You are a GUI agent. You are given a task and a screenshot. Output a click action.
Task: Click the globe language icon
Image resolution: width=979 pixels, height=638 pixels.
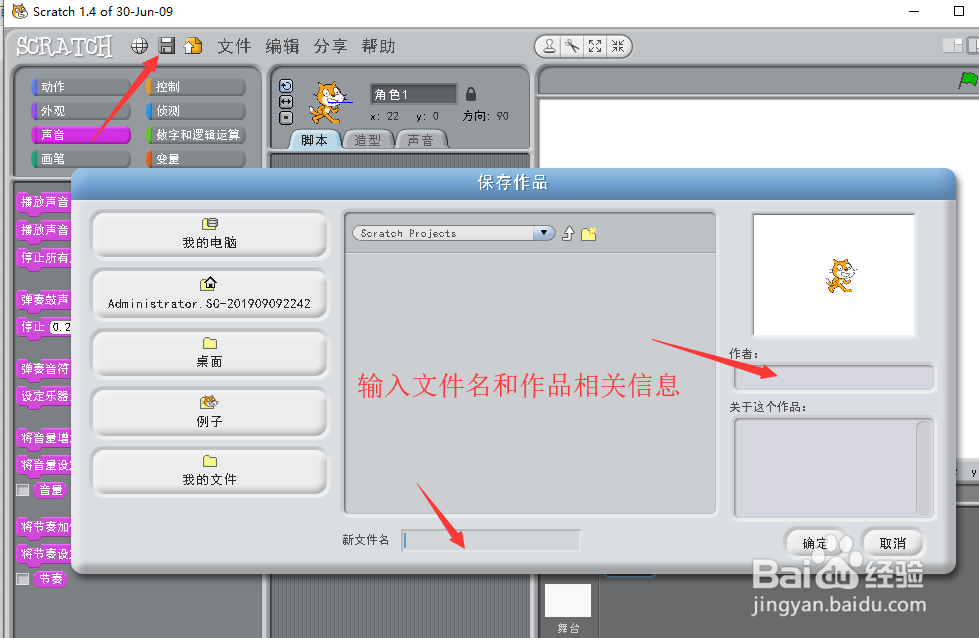coord(139,46)
